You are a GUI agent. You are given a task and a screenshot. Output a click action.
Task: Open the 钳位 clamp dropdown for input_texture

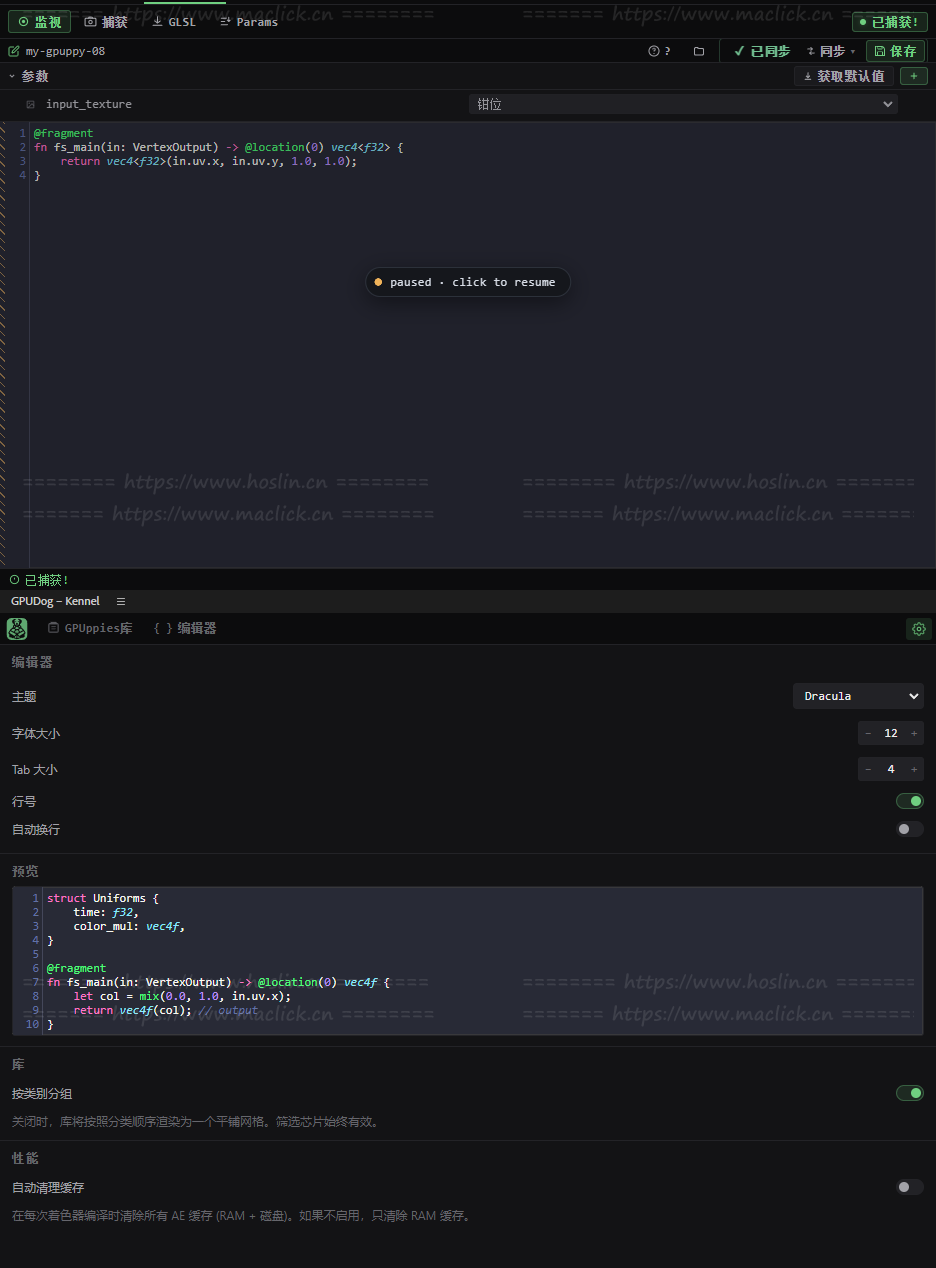pyautogui.click(x=683, y=104)
